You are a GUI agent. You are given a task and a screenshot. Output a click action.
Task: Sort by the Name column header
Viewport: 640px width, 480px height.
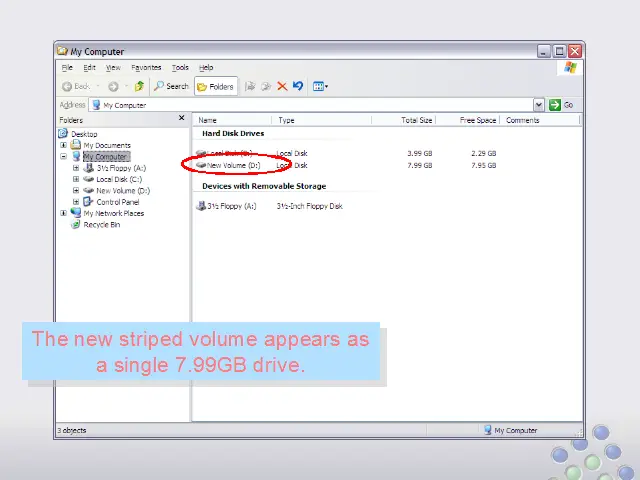point(233,120)
